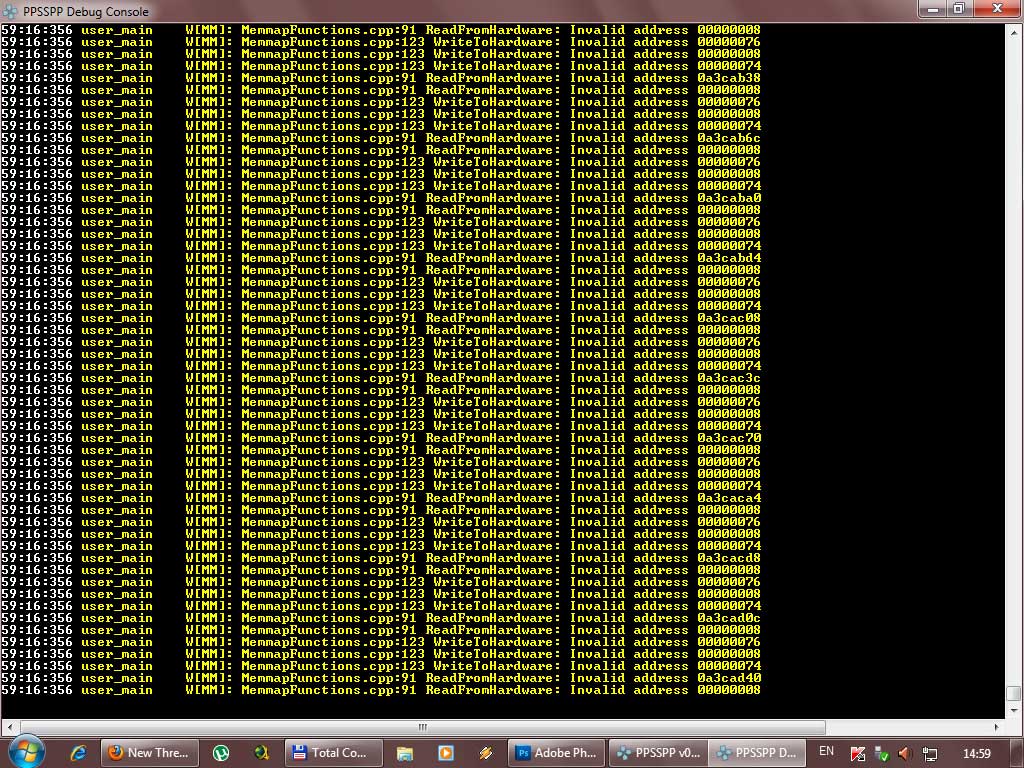Click the horizontal scrollbar thumb
This screenshot has width=1024, height=768.
(x=422, y=728)
